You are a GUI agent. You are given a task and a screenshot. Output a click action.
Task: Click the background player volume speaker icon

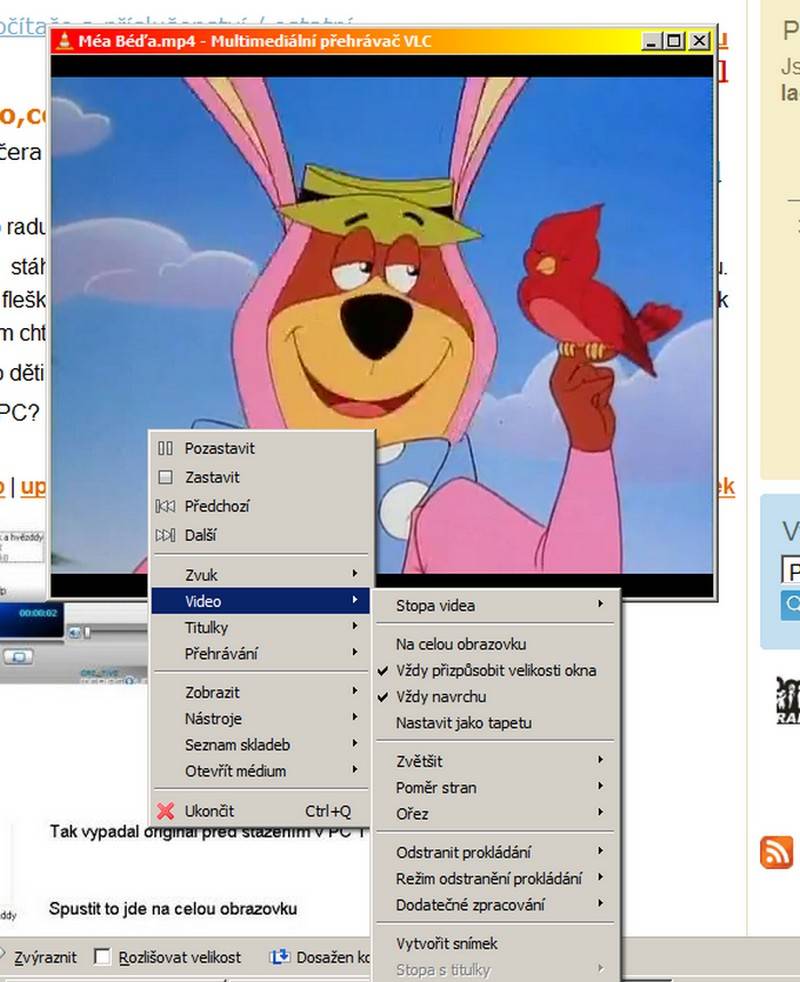pyautogui.click(x=74, y=633)
